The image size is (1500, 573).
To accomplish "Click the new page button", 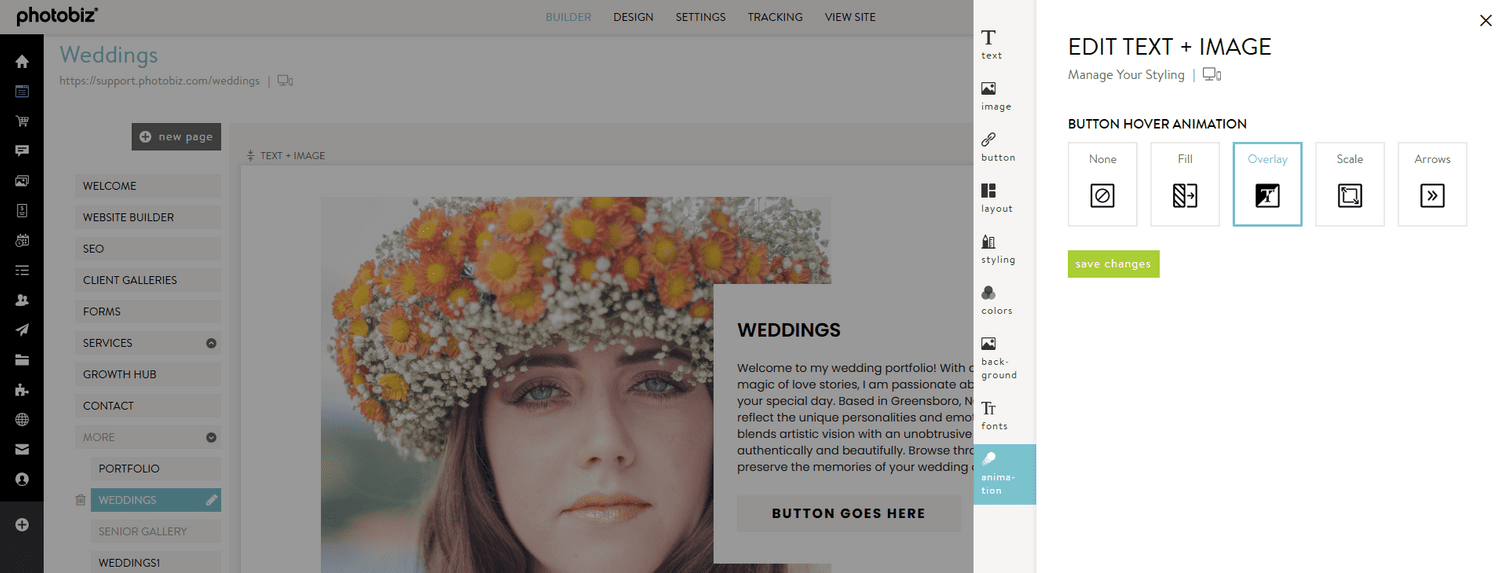I will point(176,137).
